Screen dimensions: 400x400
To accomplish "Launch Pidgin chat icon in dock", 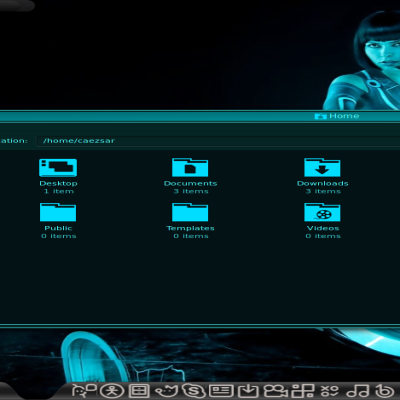I will 84,390.
